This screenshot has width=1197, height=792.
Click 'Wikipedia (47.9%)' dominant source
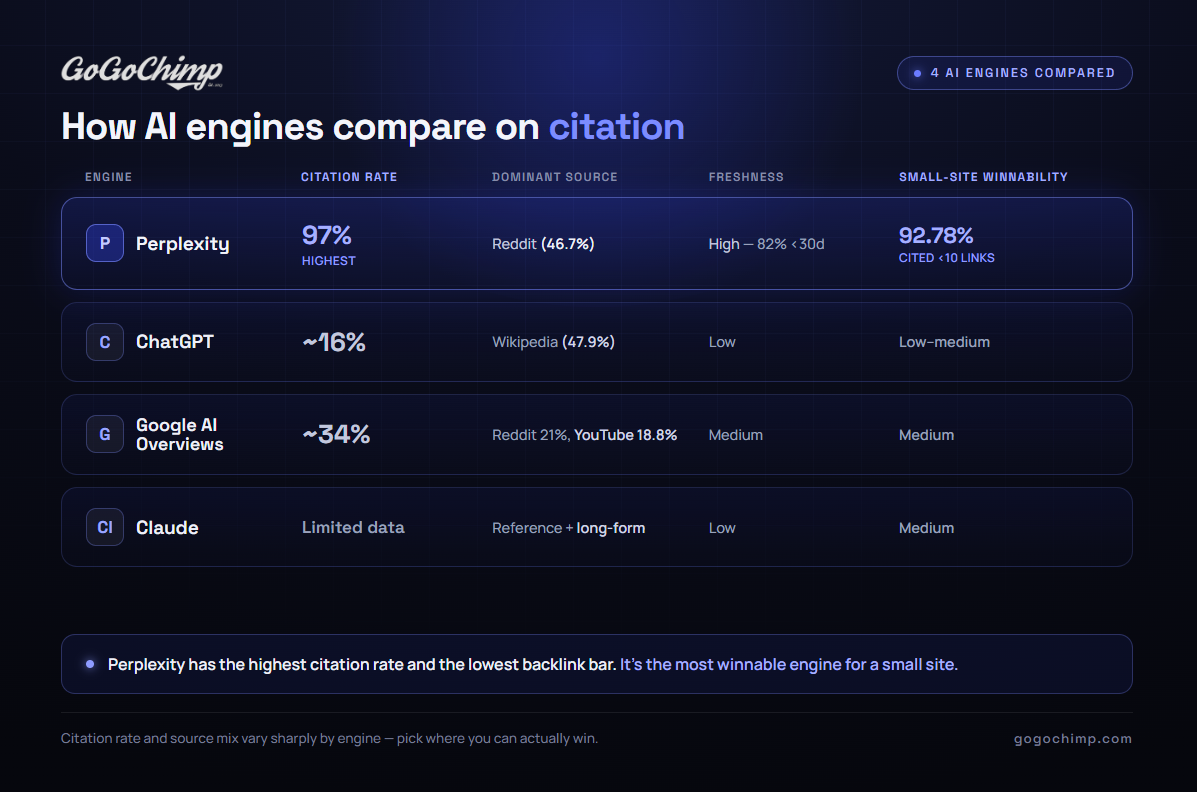pos(553,341)
